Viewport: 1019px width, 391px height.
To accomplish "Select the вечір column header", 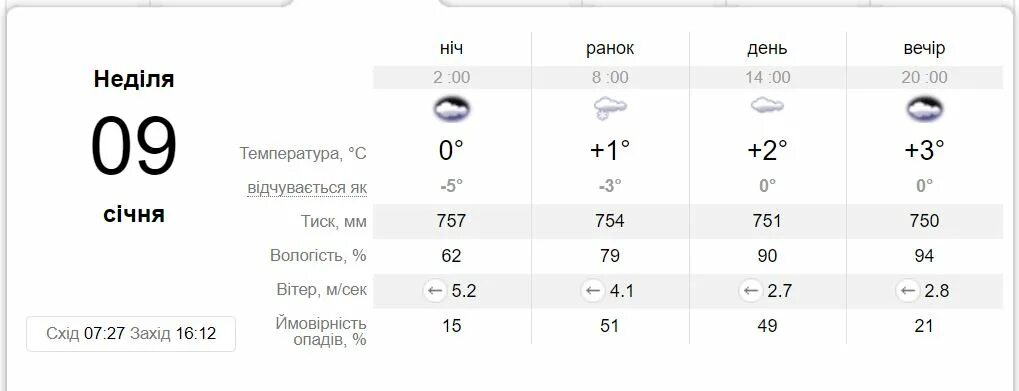I will pyautogui.click(x=924, y=49).
